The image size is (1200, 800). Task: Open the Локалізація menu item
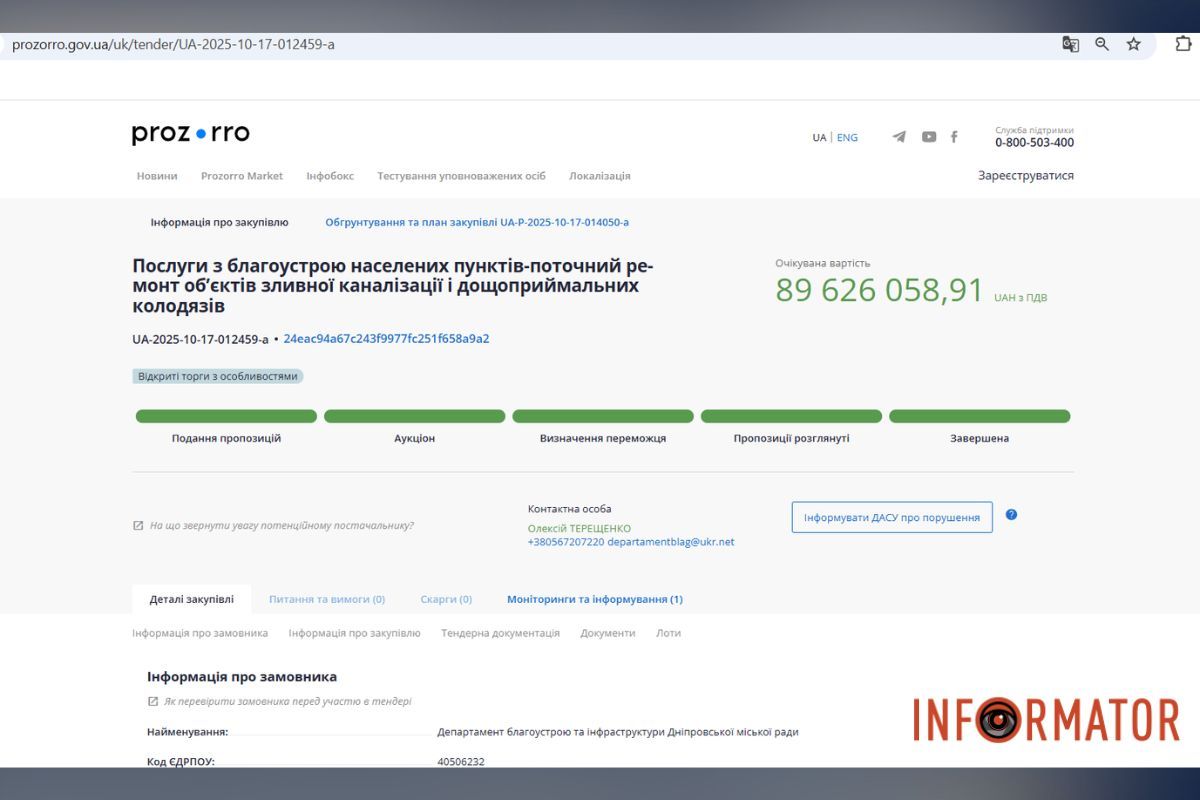click(x=600, y=176)
